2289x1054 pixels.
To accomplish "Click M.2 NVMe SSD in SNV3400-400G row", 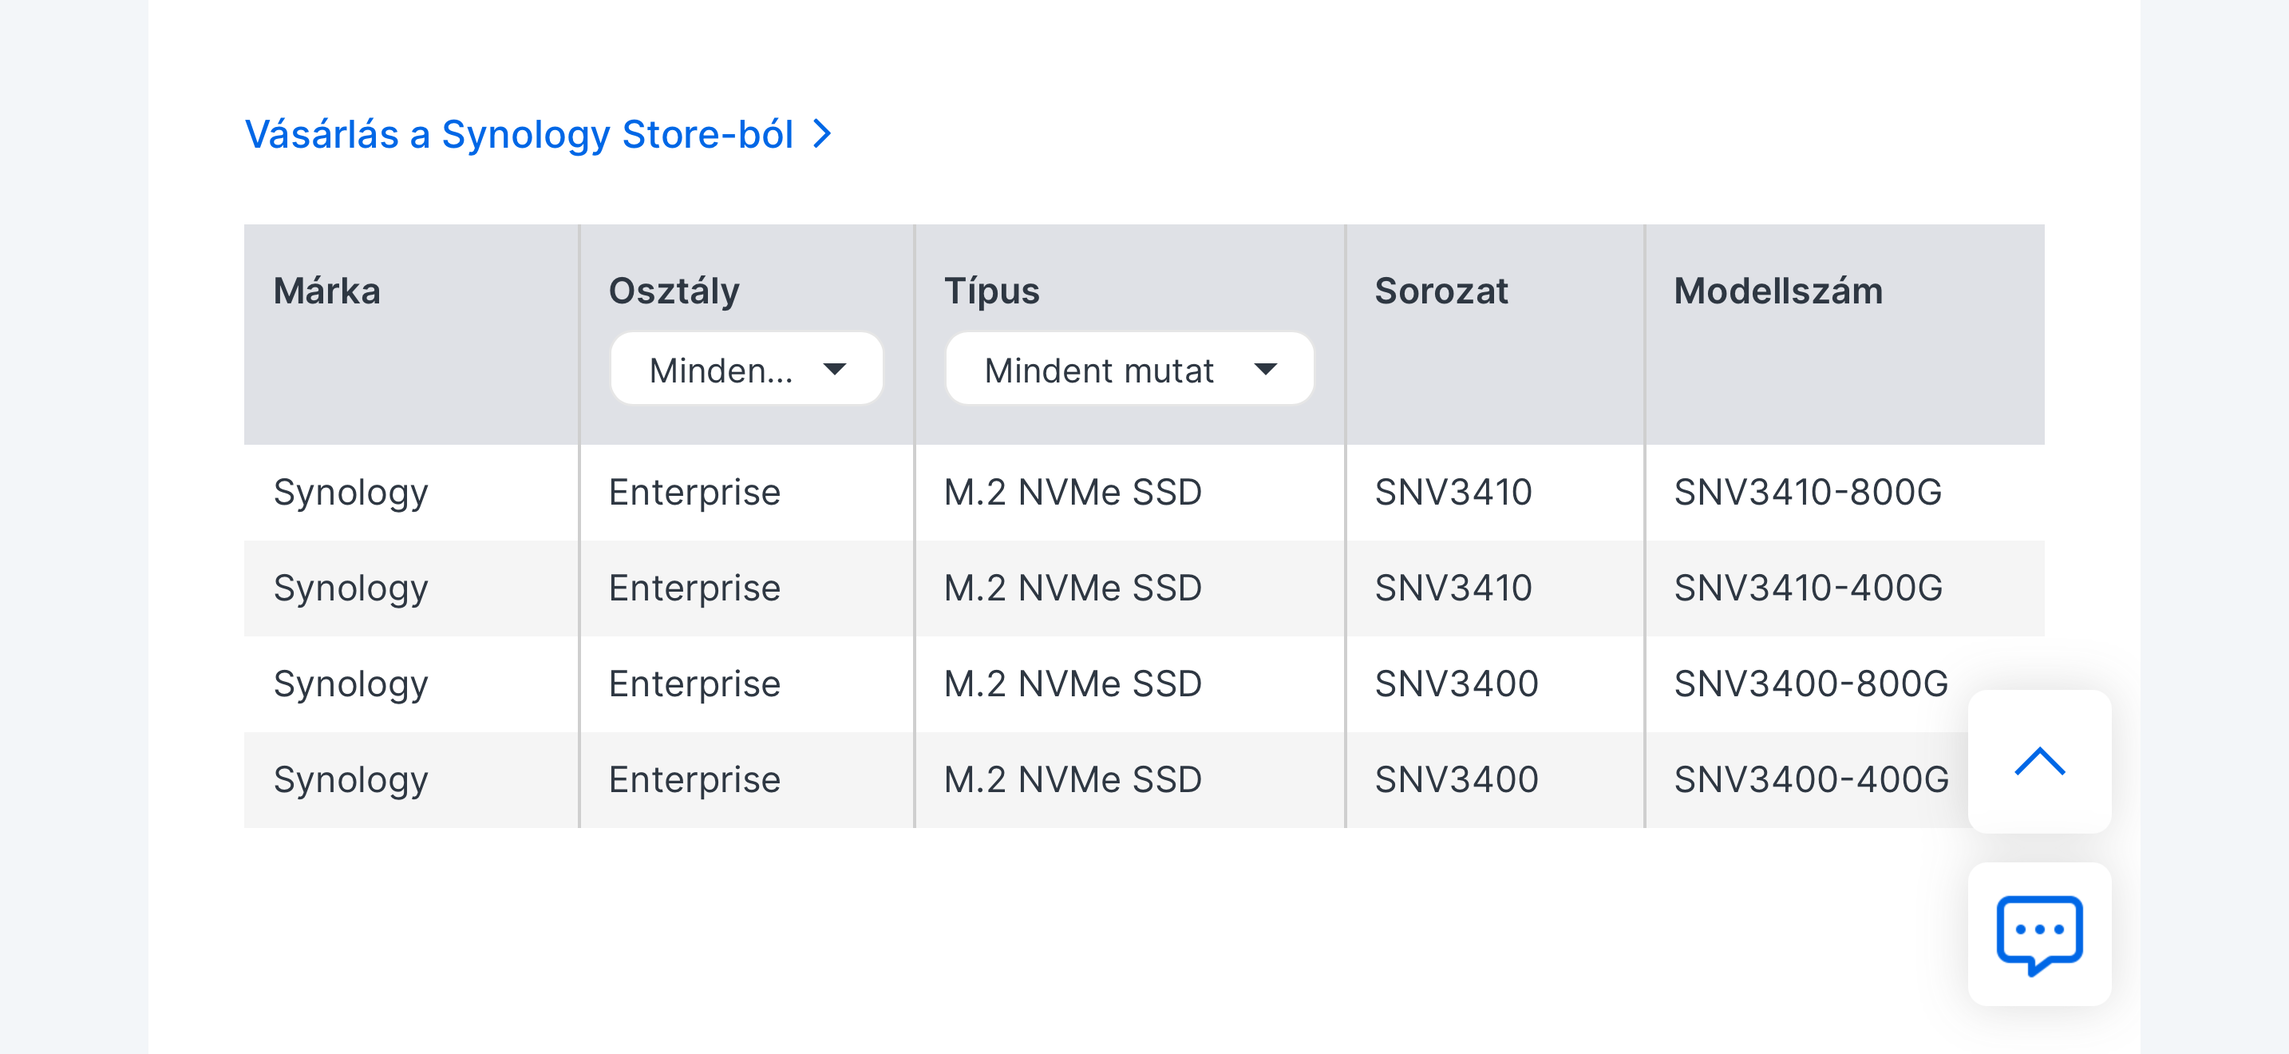I will pos(1073,779).
